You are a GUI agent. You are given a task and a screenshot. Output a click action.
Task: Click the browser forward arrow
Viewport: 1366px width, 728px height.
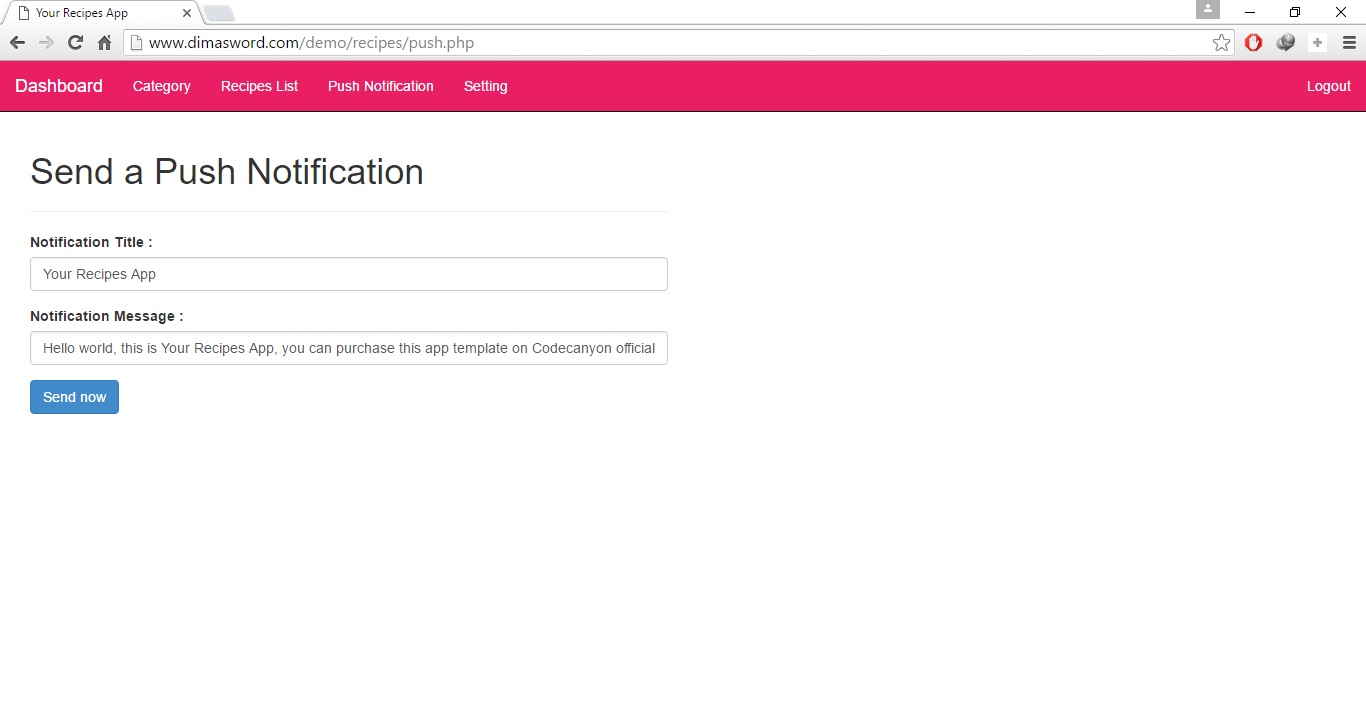point(46,43)
